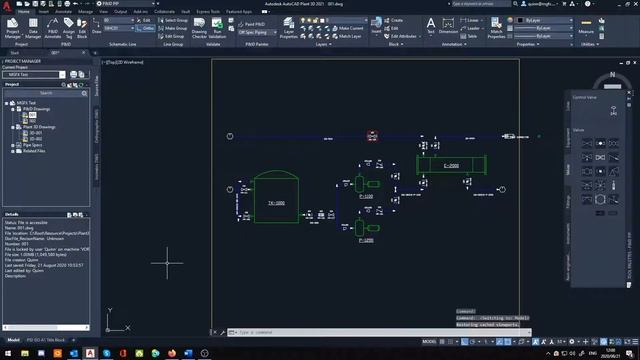The image size is (640, 360).
Task: Open the Drawing Checker tool
Action: tap(199, 27)
